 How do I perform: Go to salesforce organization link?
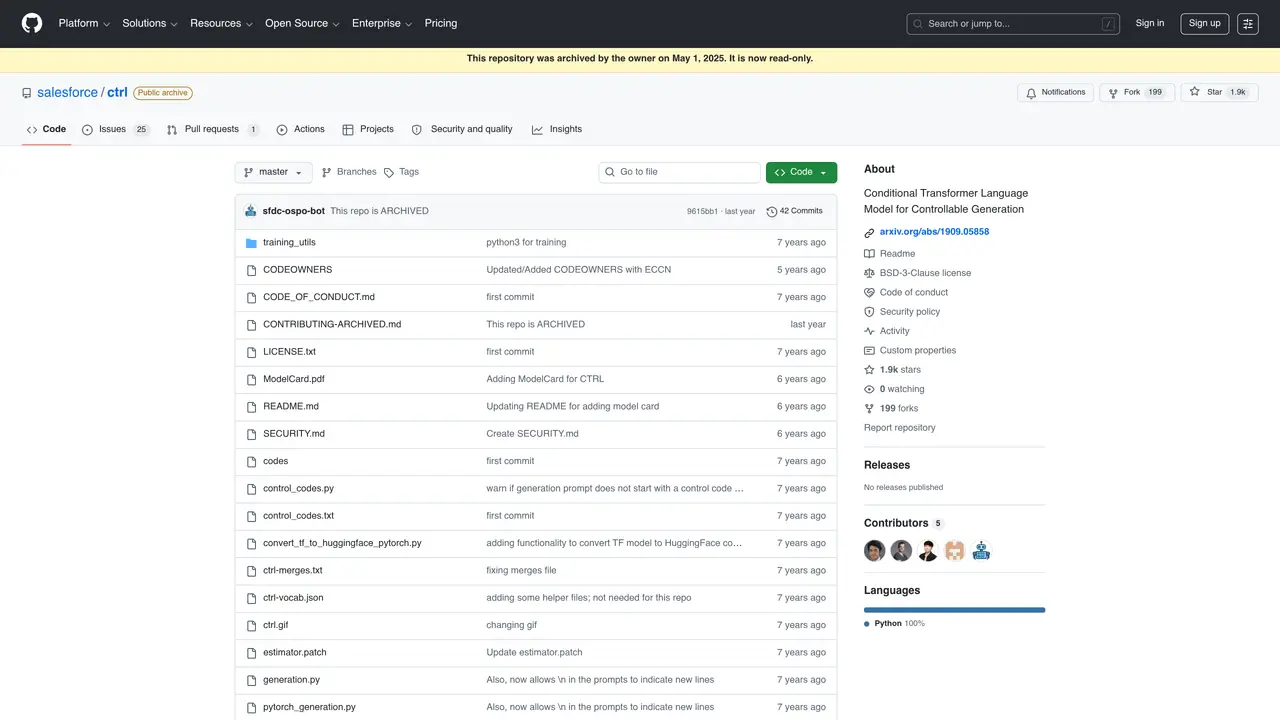click(x=67, y=92)
